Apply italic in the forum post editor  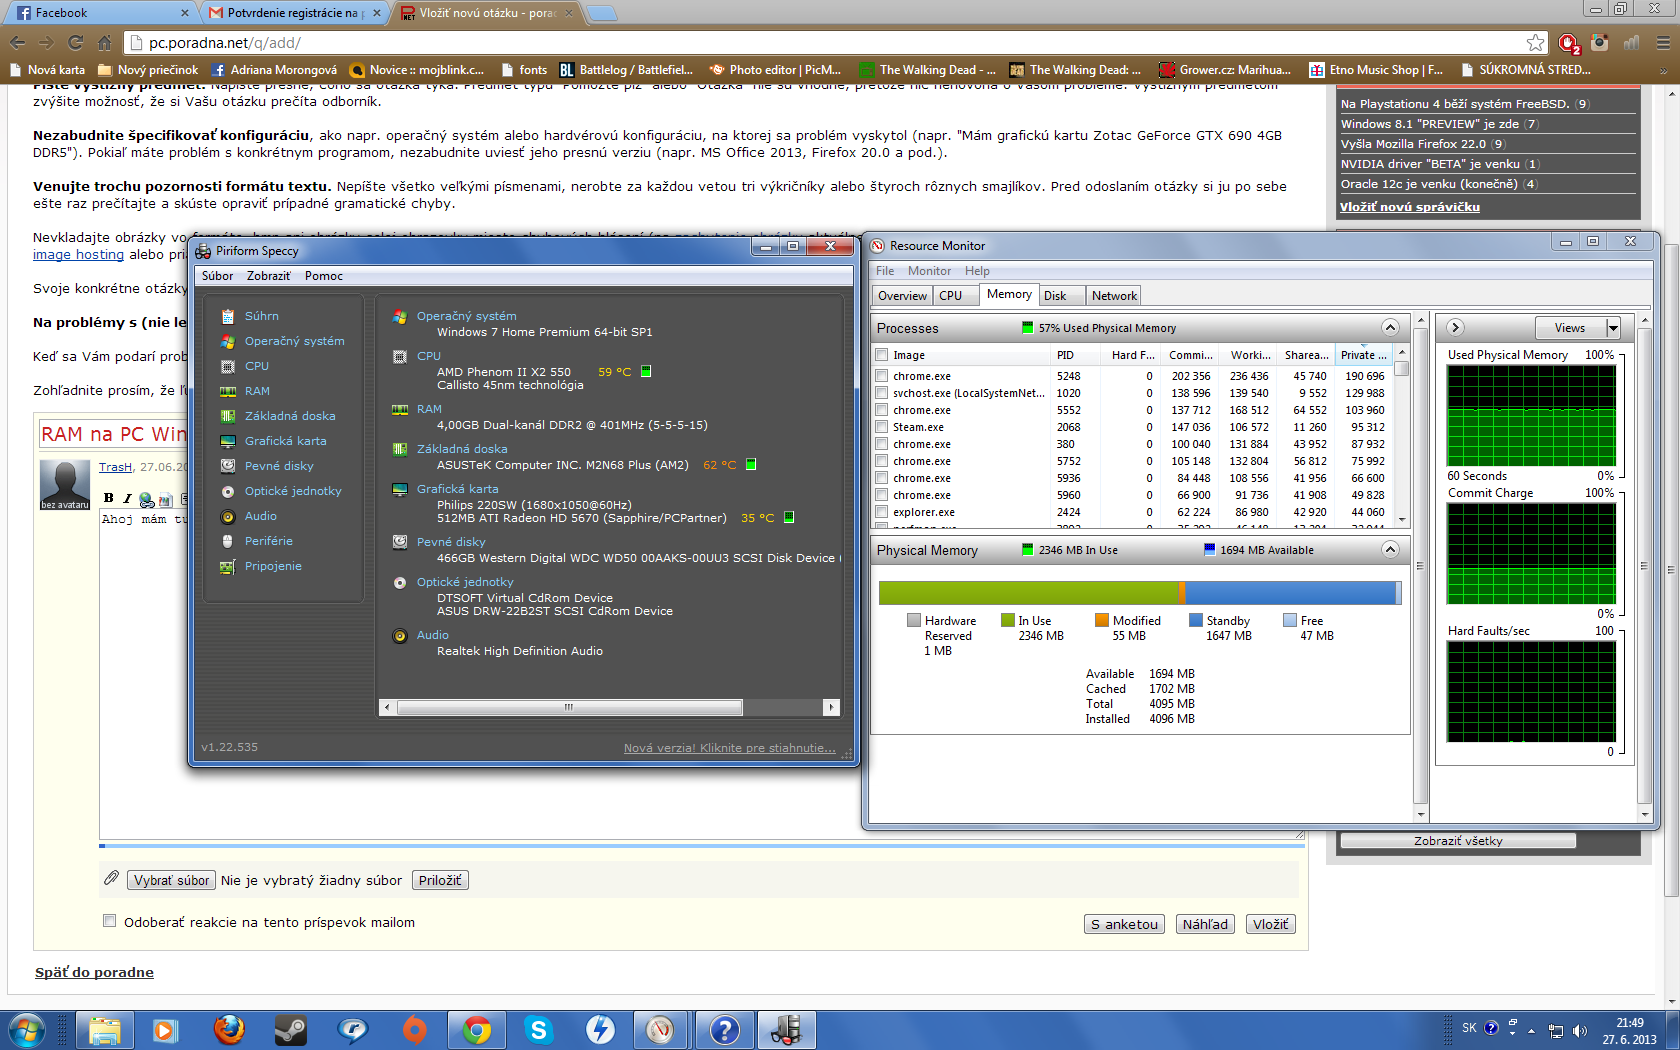(127, 498)
